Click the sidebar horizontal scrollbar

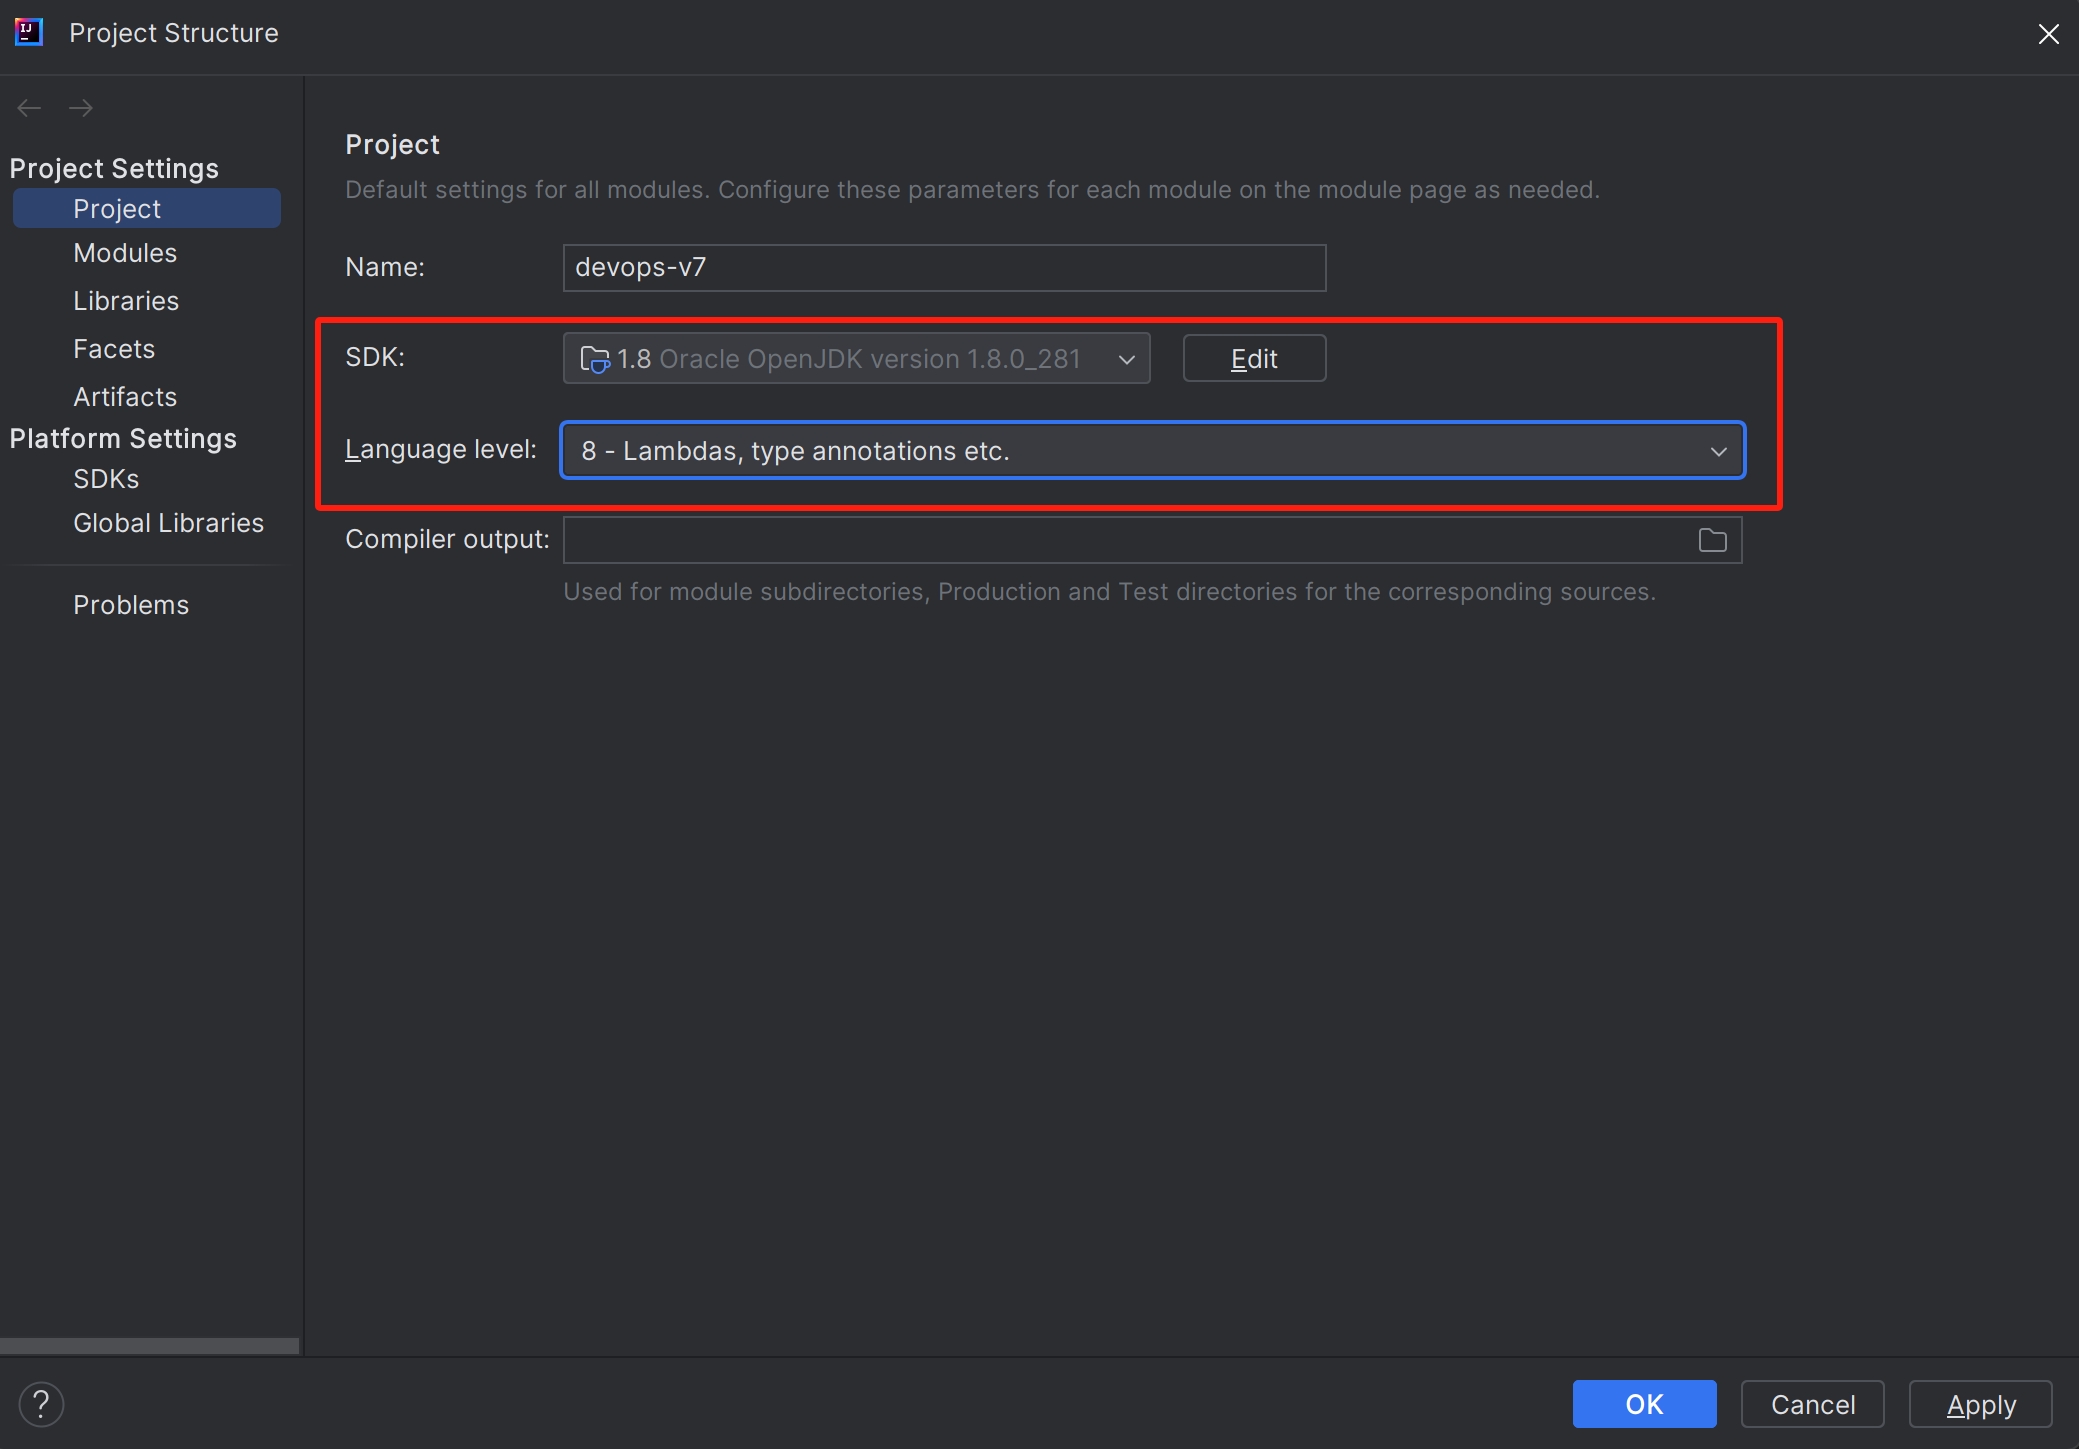(x=150, y=1346)
